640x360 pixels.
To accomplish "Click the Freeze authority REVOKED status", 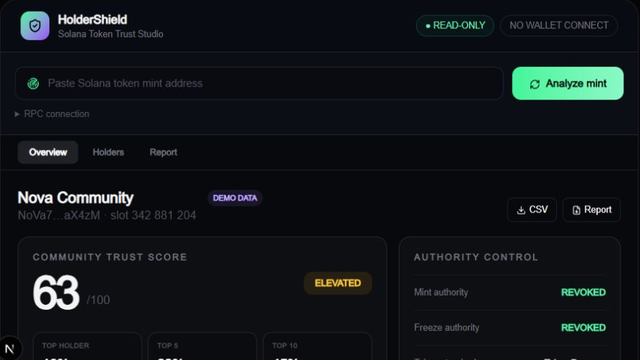I will [x=583, y=327].
